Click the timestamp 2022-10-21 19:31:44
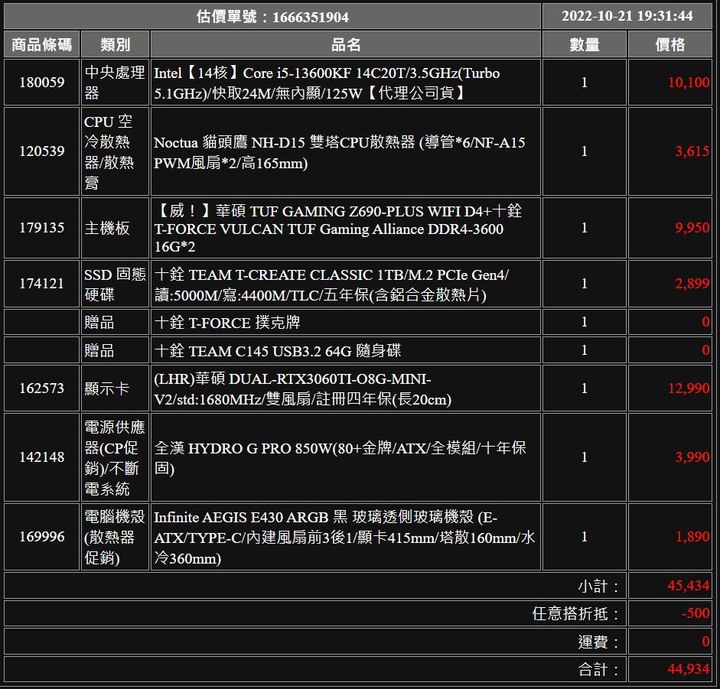Image resolution: width=720 pixels, height=689 pixels. point(627,16)
